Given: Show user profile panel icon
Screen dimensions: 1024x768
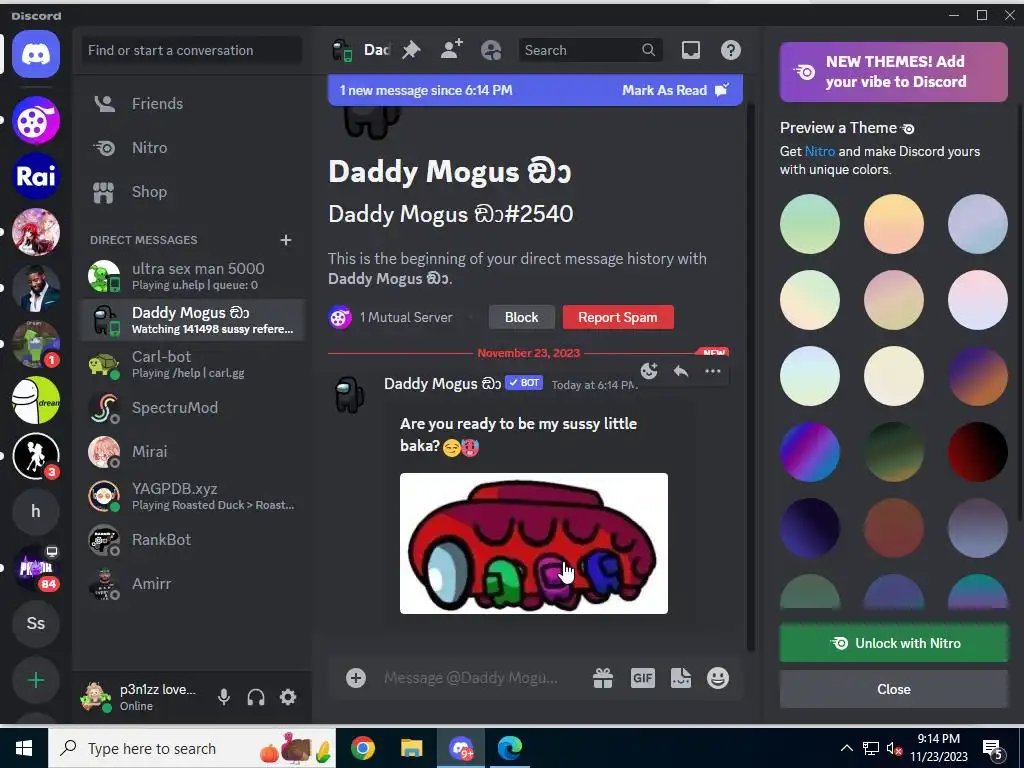Looking at the screenshot, I should click(x=491, y=50).
